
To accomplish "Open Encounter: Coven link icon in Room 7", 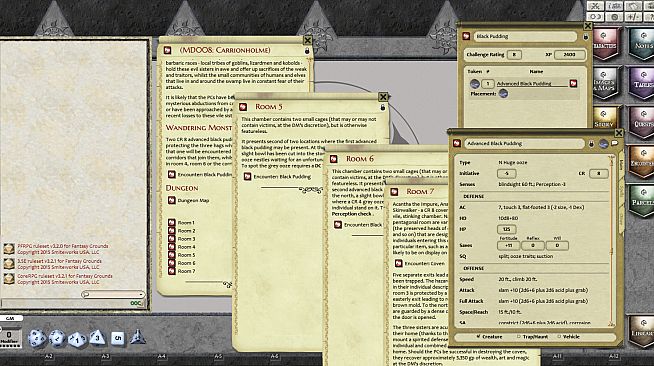I will [x=398, y=263].
